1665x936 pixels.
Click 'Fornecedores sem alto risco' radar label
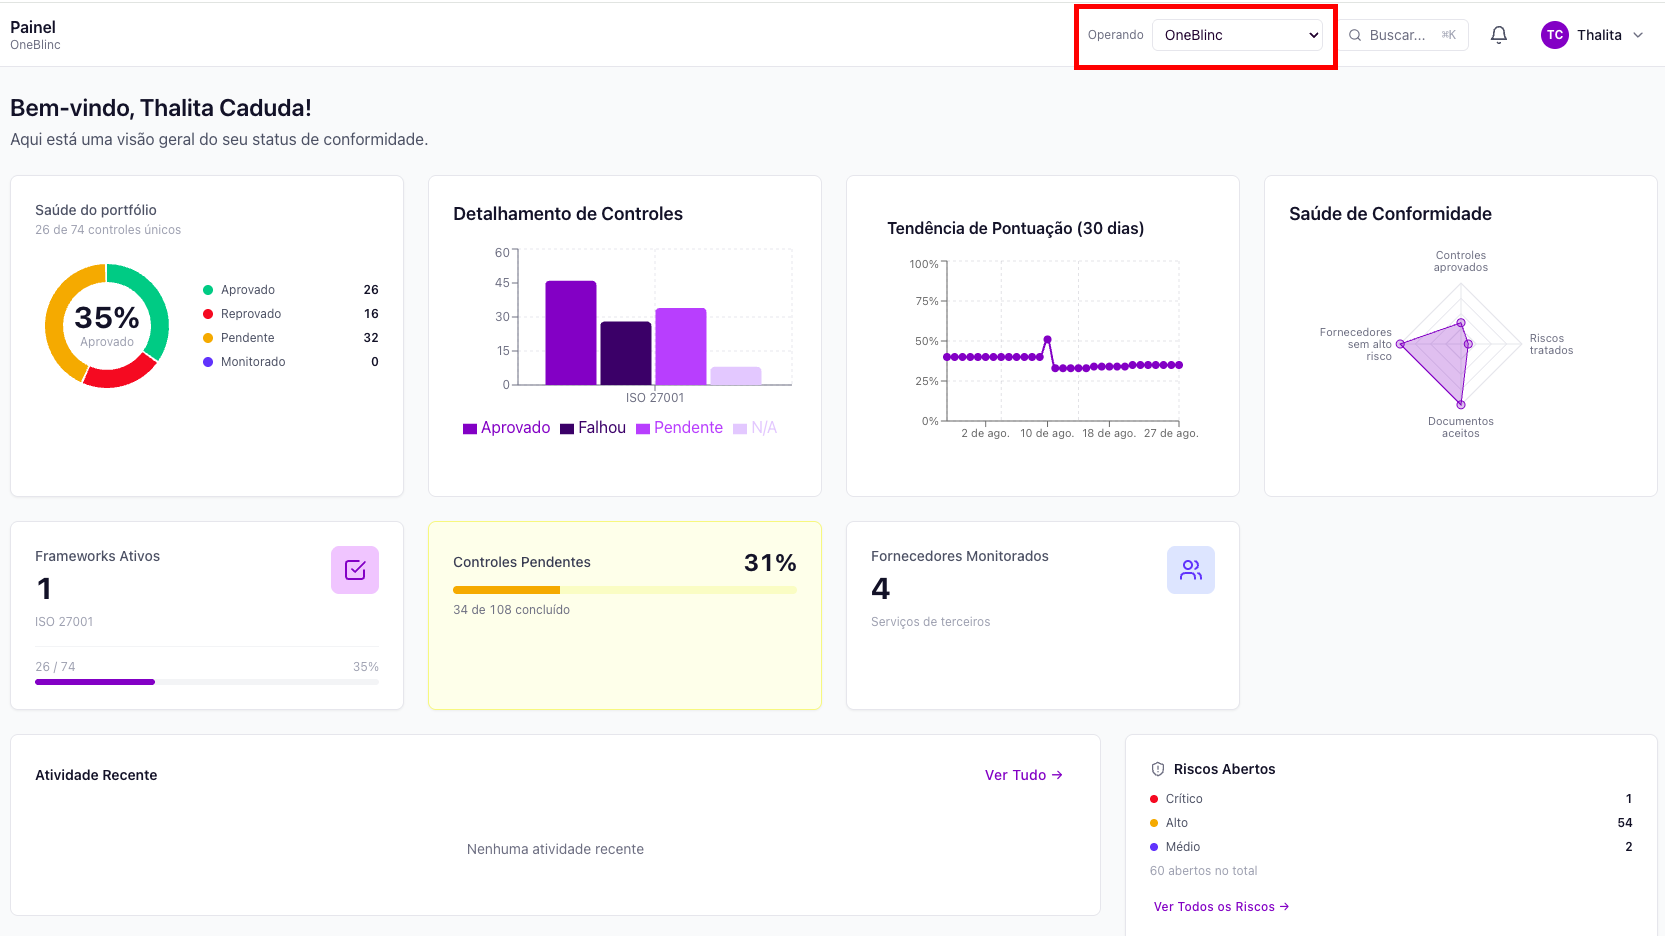point(1356,344)
